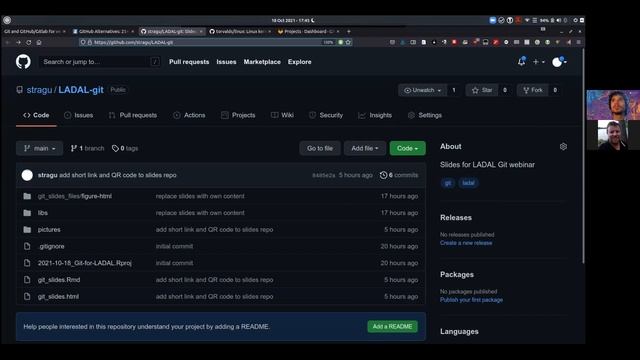Click the LADAL-git repository name
Screen dimensions: 640x360
[x=81, y=90]
